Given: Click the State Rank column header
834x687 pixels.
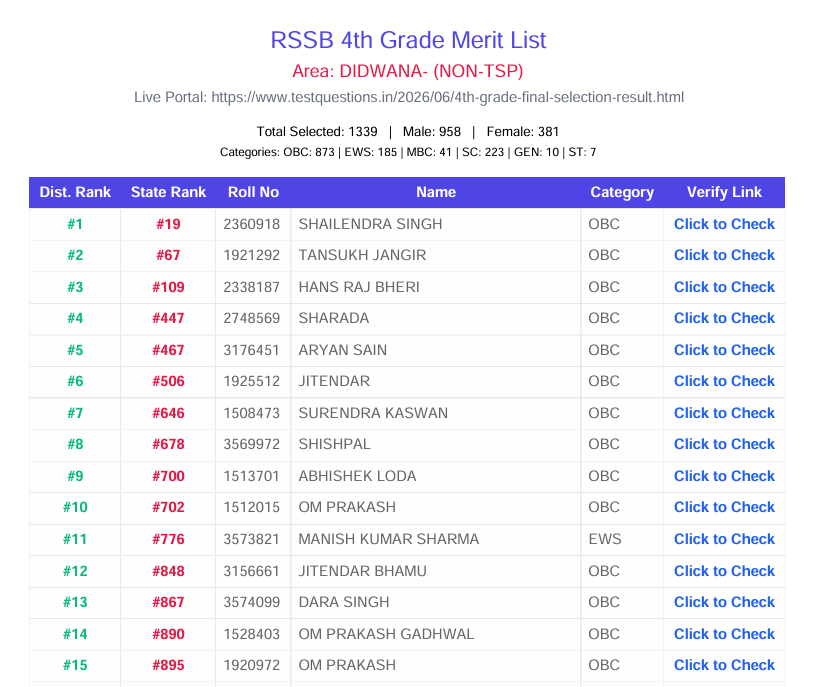Looking at the screenshot, I should [168, 192].
